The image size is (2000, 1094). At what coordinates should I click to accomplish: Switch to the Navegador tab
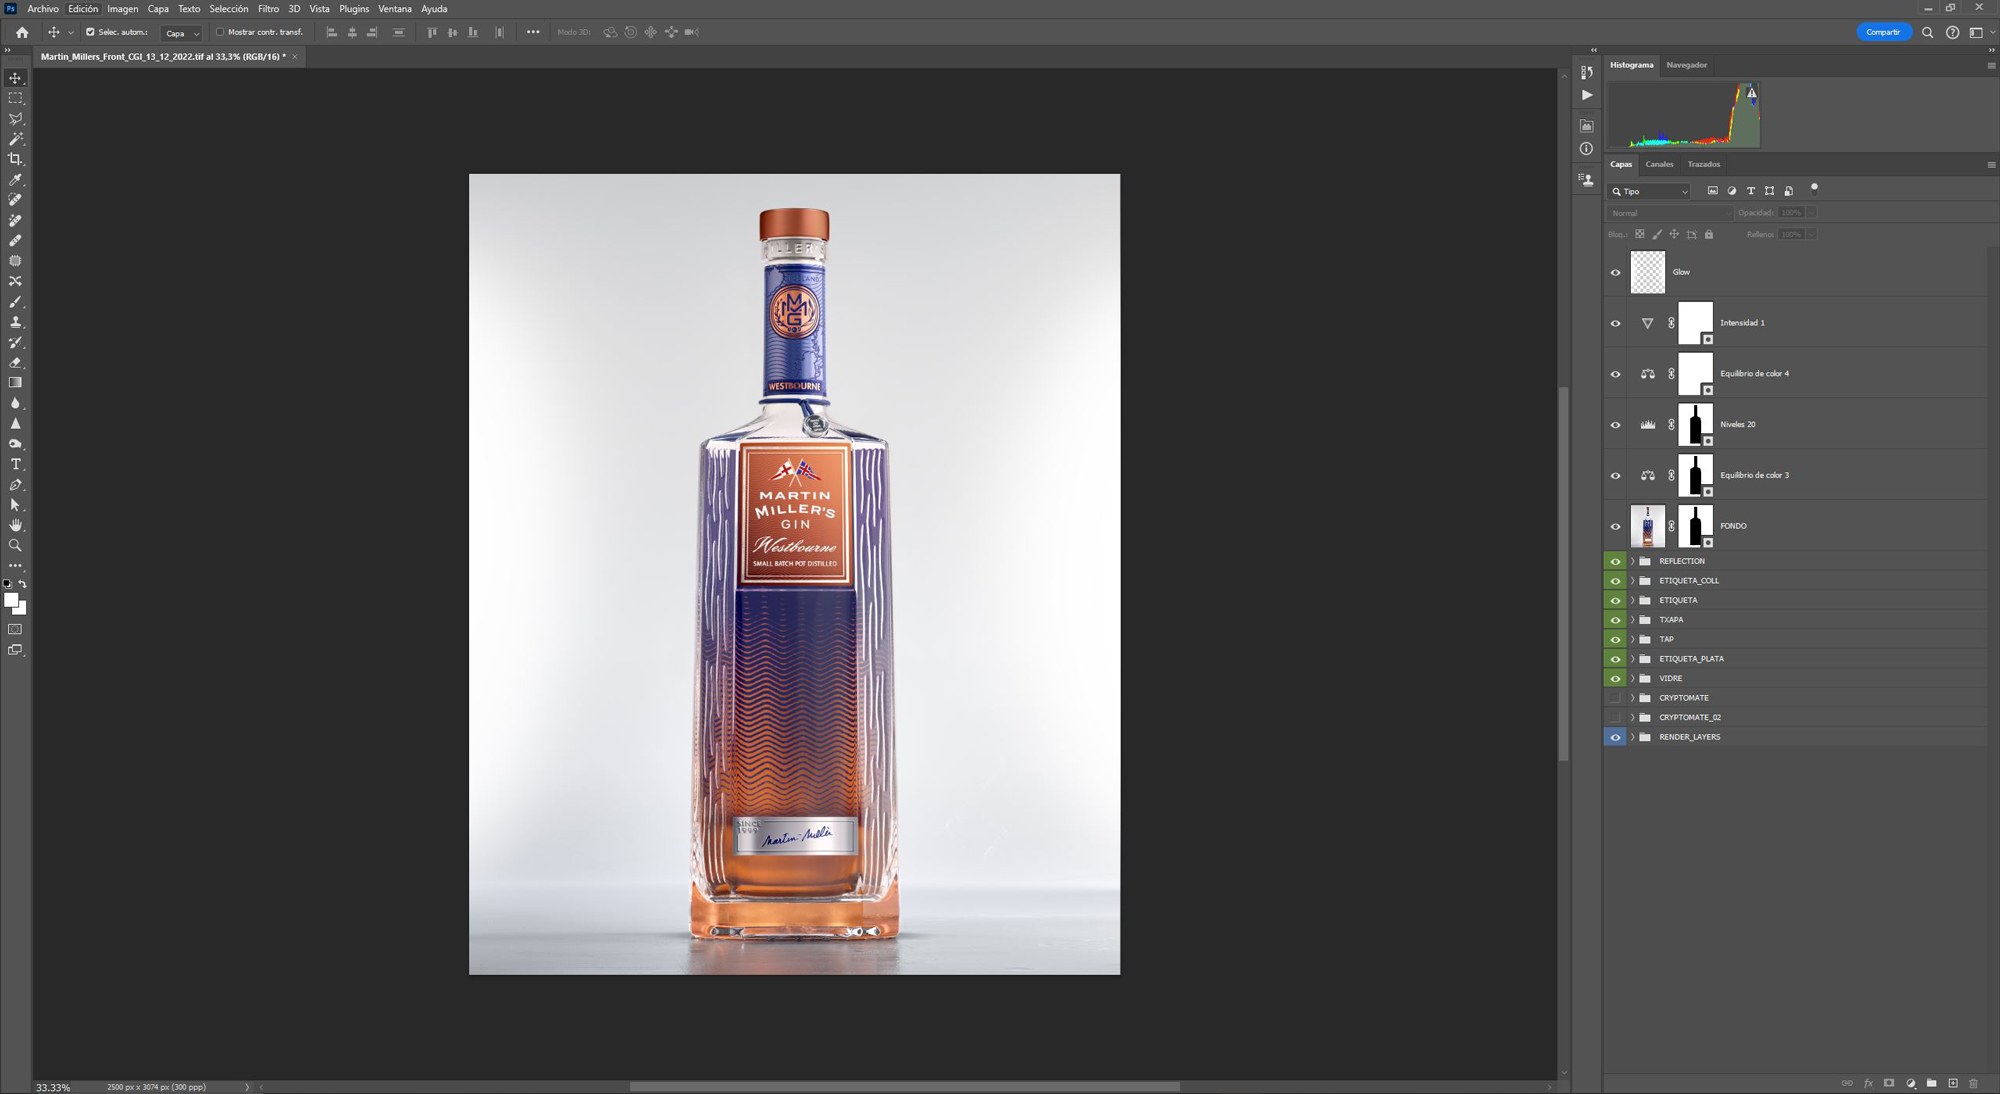1687,65
